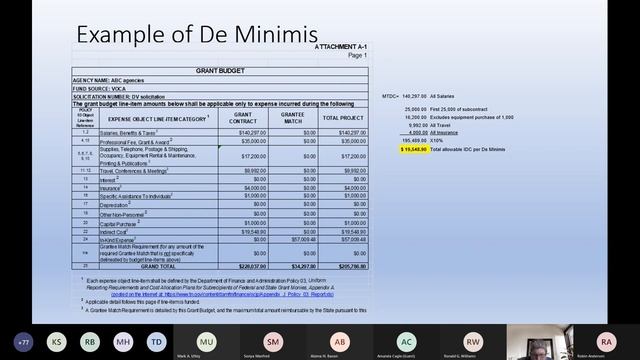The image size is (640, 360).
Task: Click 'FUND SOURCE: VOCA' row
Action: 220,89
